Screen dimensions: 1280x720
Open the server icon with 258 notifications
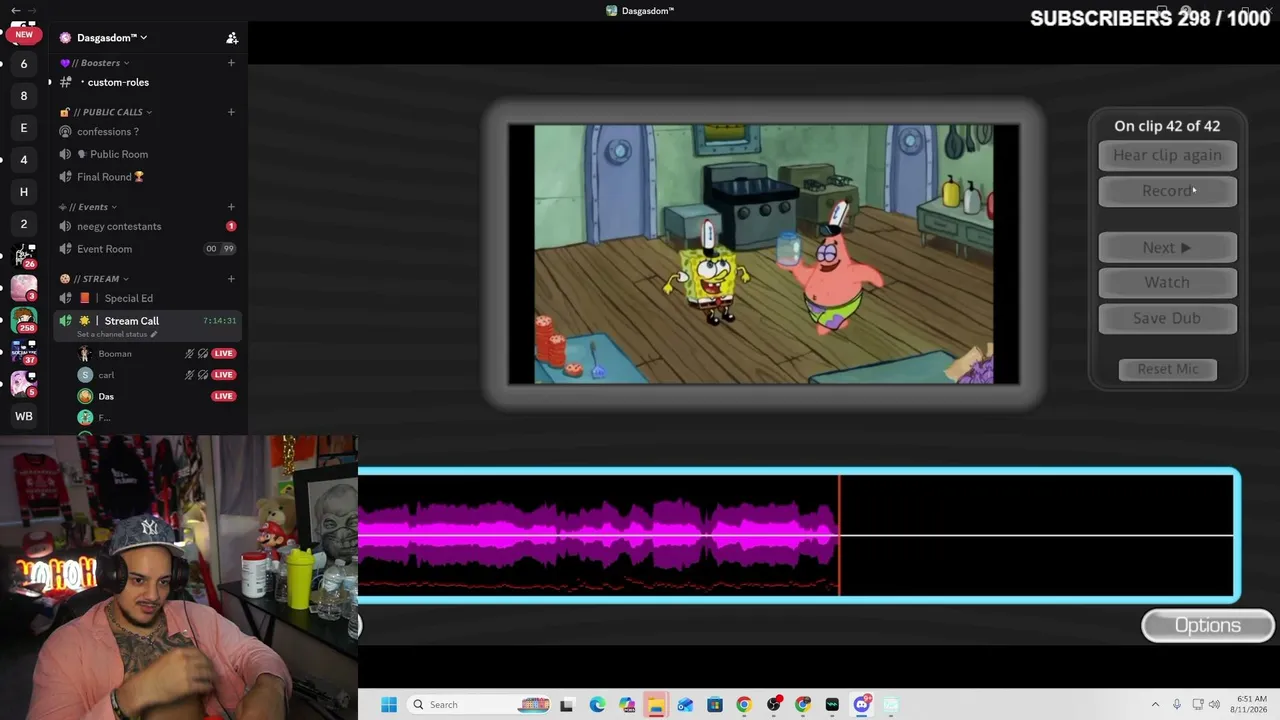(x=24, y=320)
